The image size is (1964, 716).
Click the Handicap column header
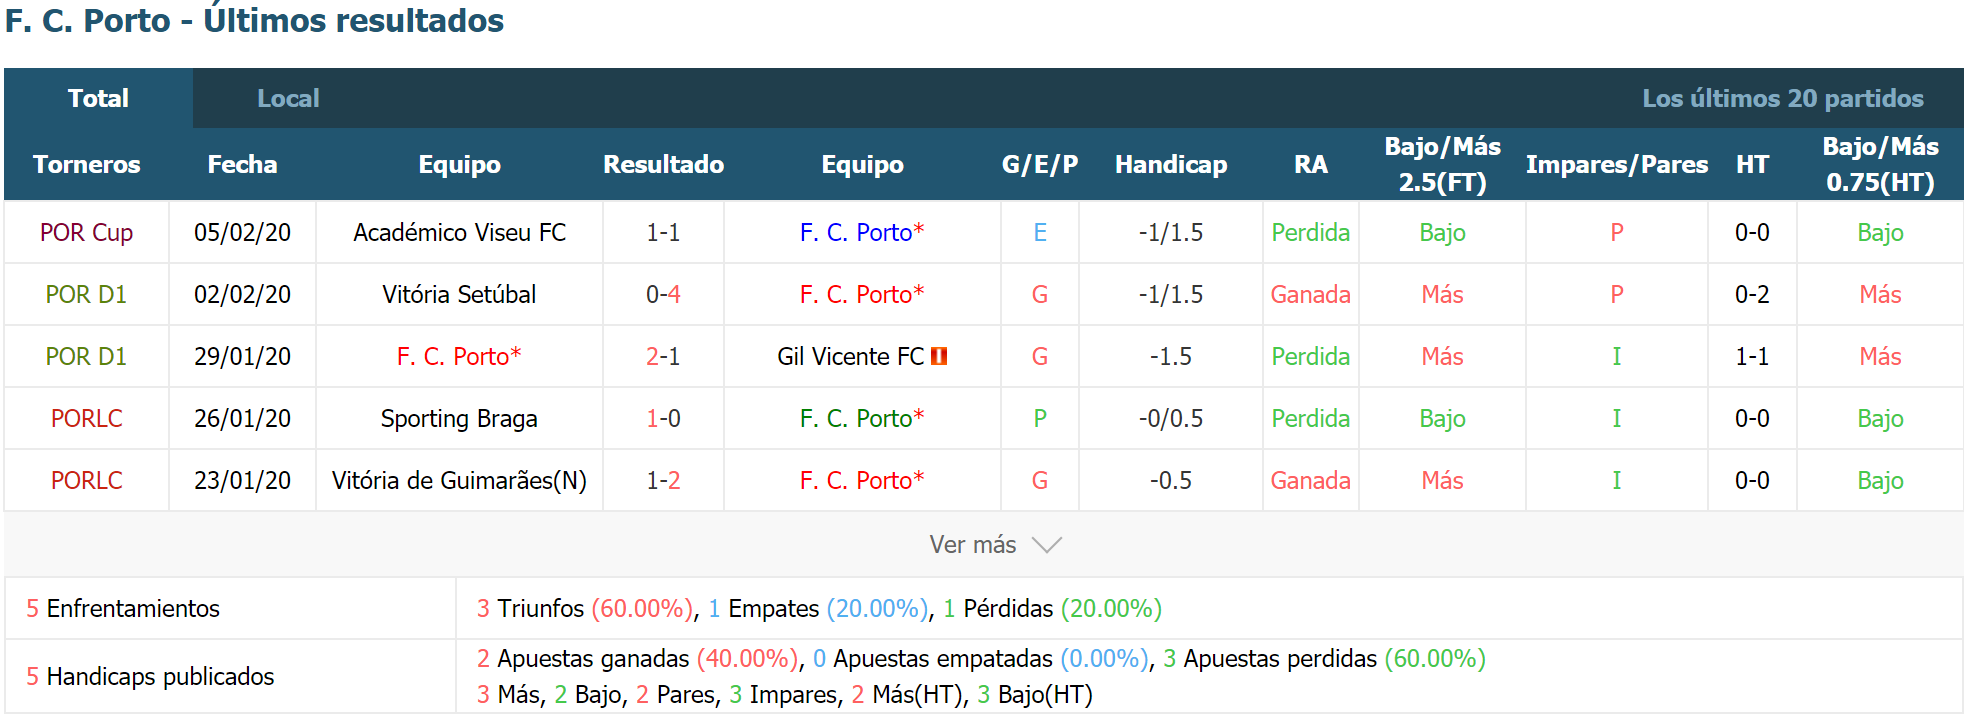point(1170,164)
